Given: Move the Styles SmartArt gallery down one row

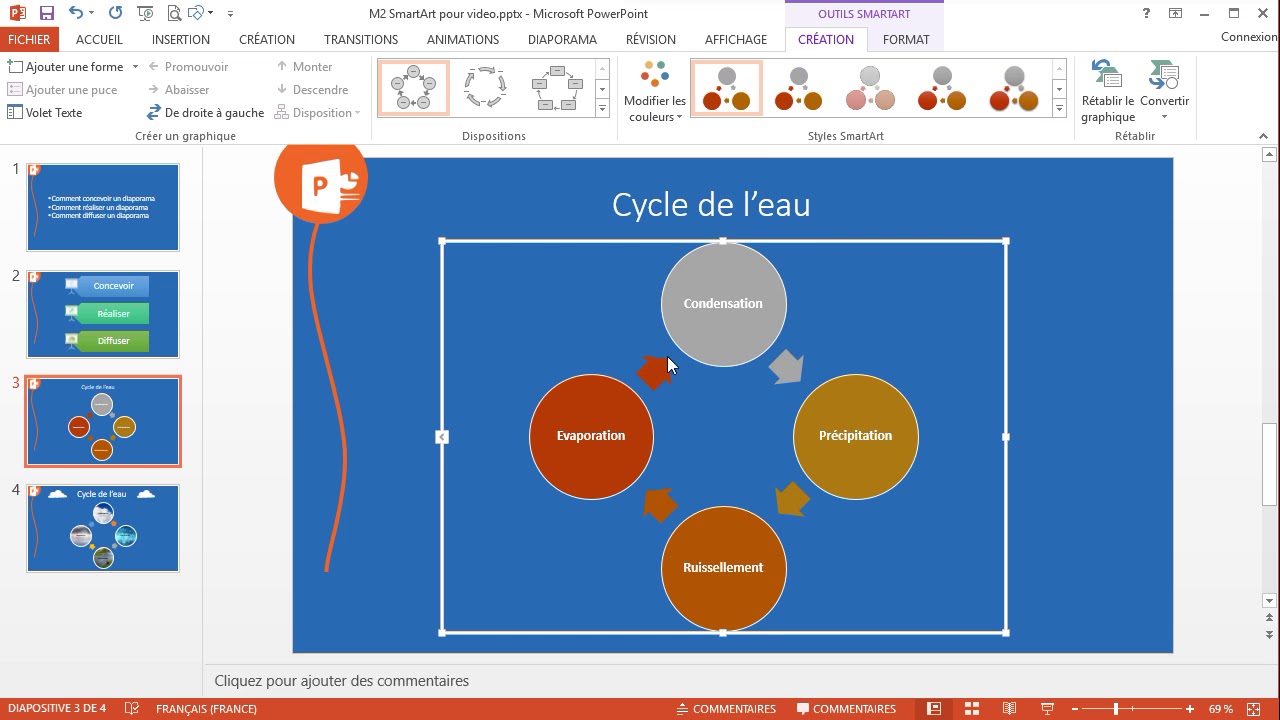Looking at the screenshot, I should click(x=1060, y=89).
